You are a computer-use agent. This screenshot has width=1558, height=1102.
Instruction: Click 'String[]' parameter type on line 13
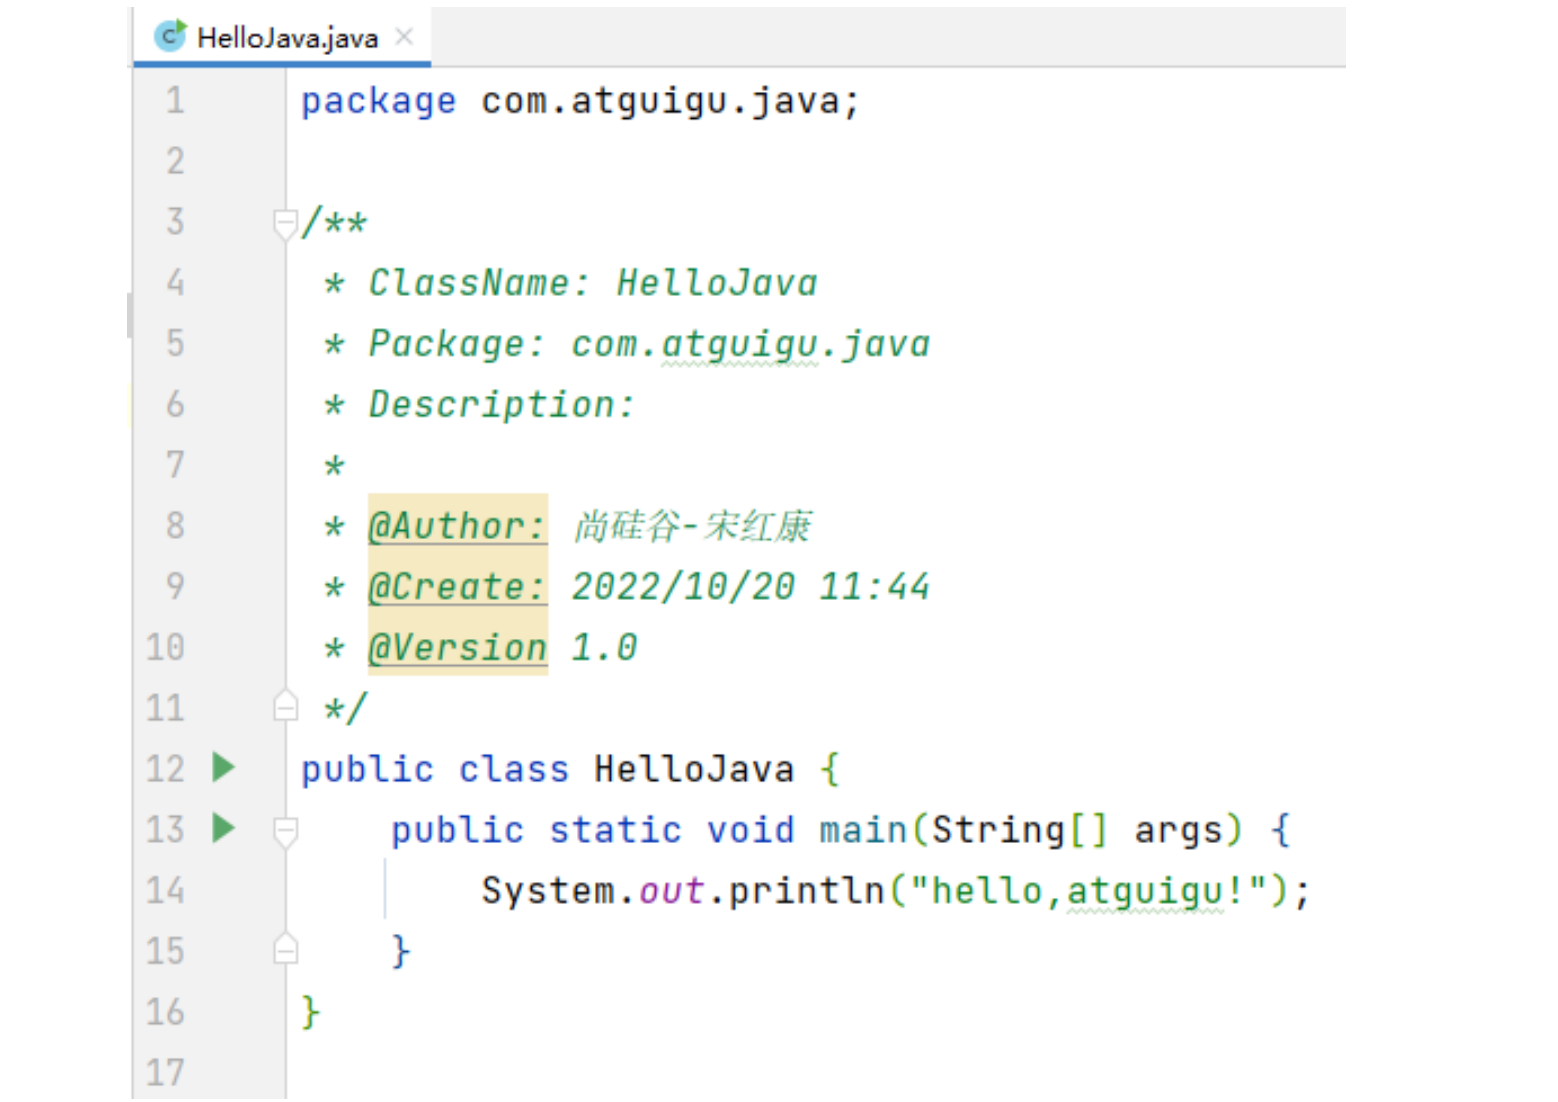click(x=1019, y=830)
